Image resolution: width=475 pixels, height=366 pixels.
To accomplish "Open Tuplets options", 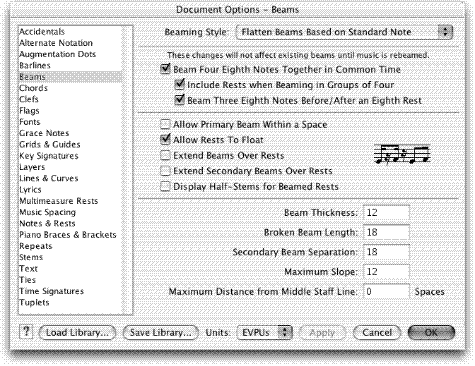I will [x=70, y=302].
